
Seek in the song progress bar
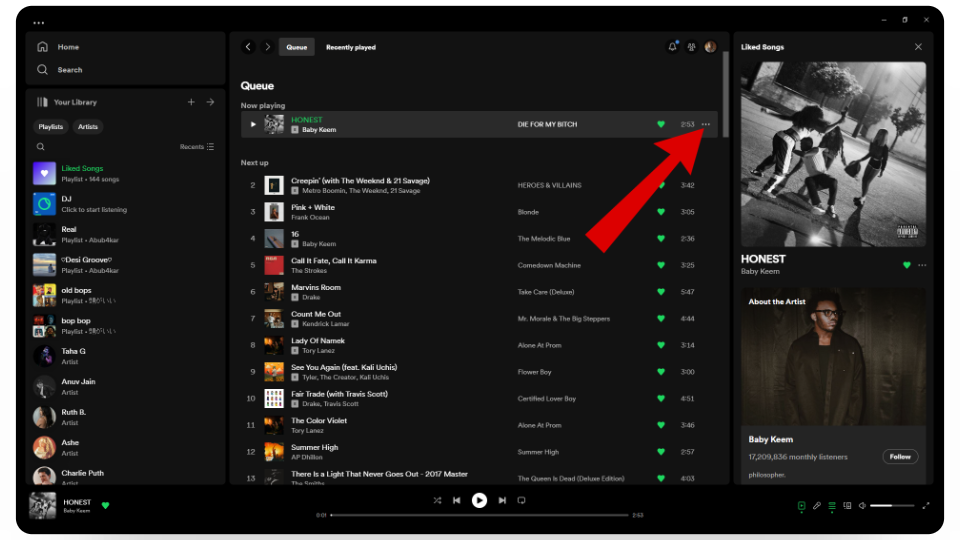pos(479,515)
